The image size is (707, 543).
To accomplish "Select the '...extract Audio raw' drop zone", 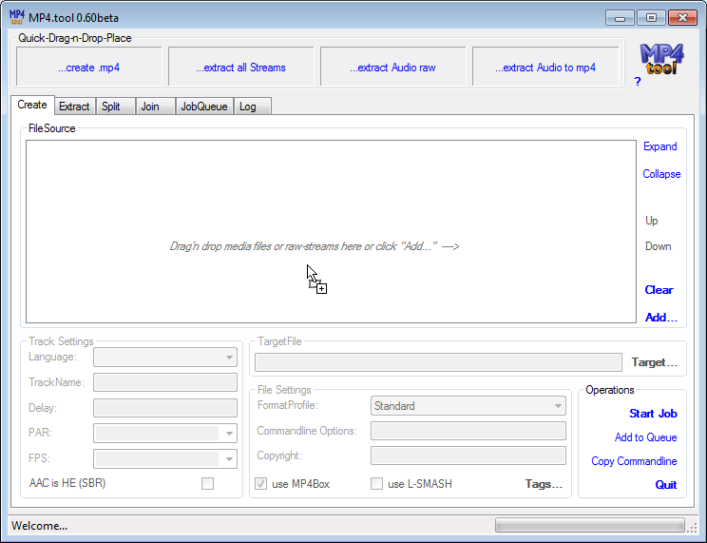I will (x=393, y=66).
